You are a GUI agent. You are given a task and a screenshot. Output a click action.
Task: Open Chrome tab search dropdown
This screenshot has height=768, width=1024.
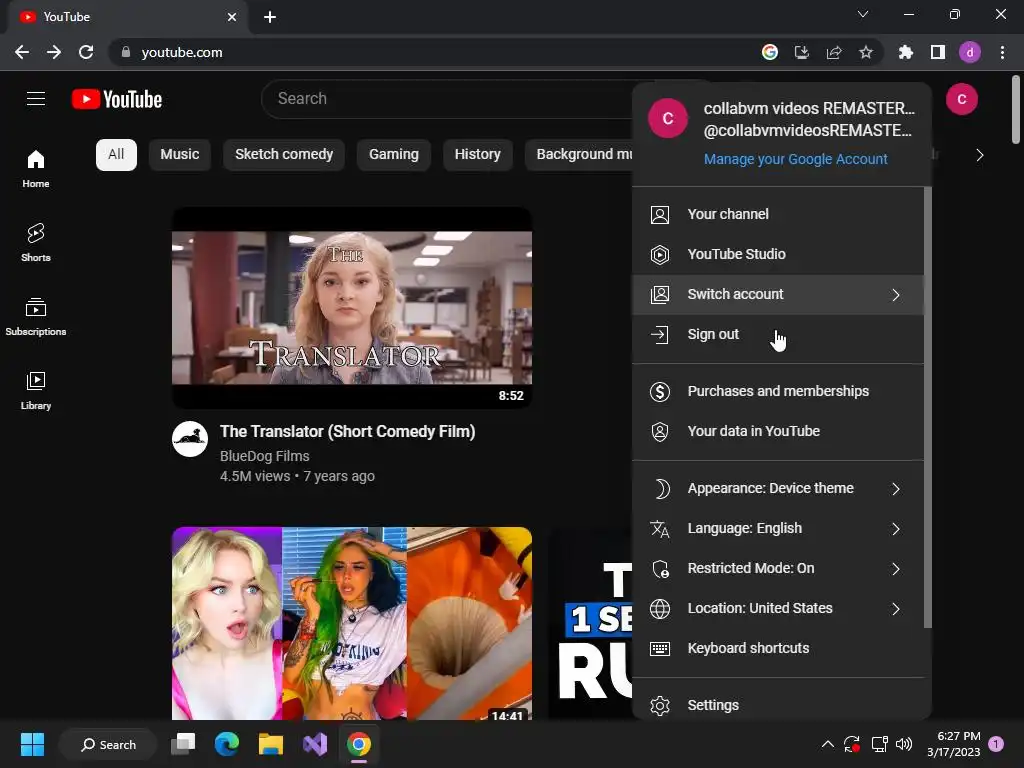pos(863,14)
